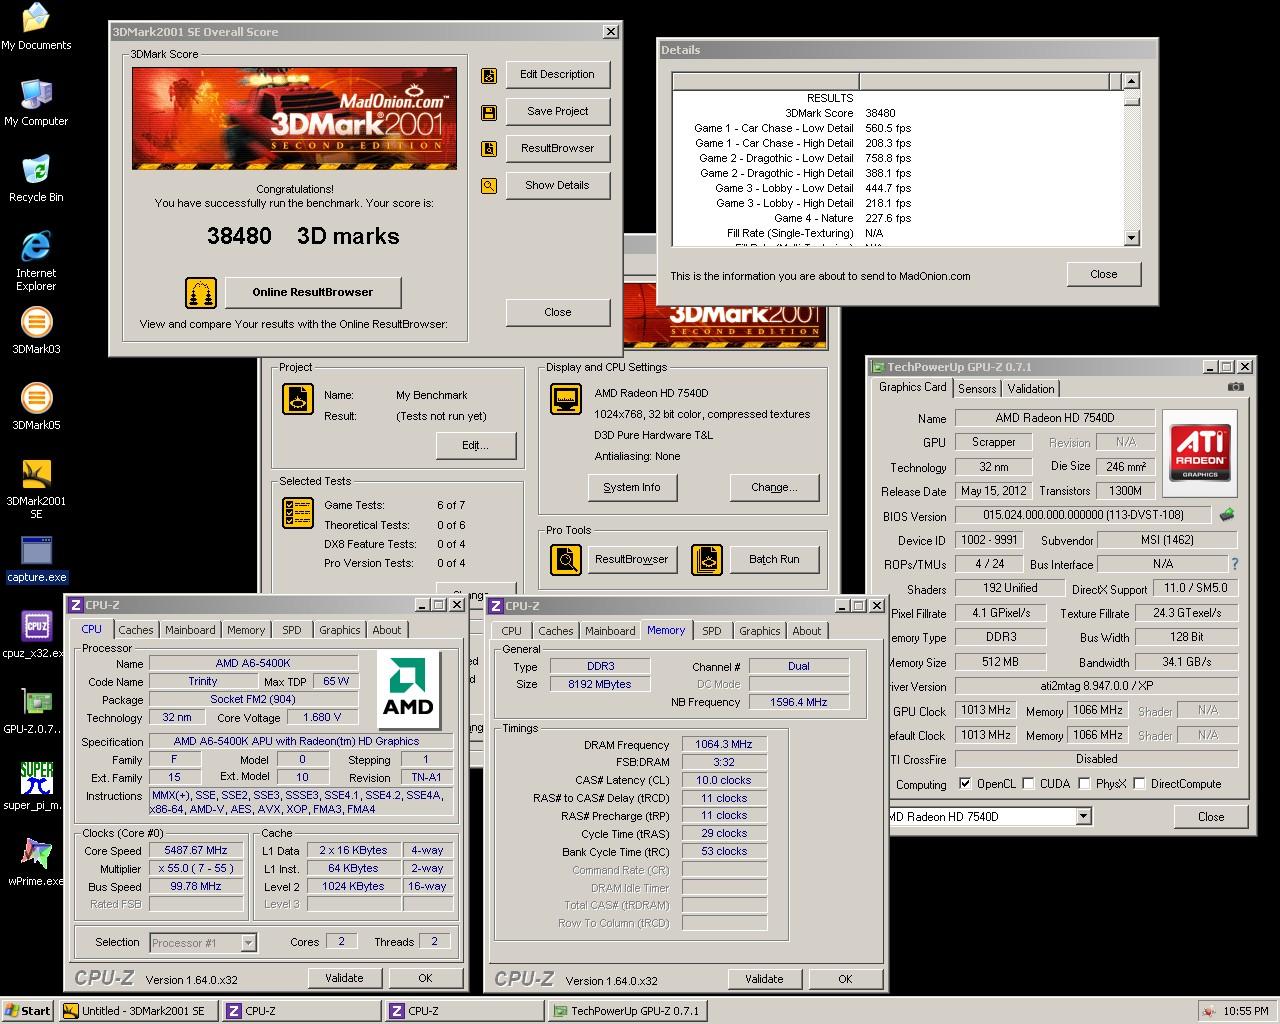Open My Computer desktop icon
This screenshot has width=1280, height=1024.
point(36,103)
